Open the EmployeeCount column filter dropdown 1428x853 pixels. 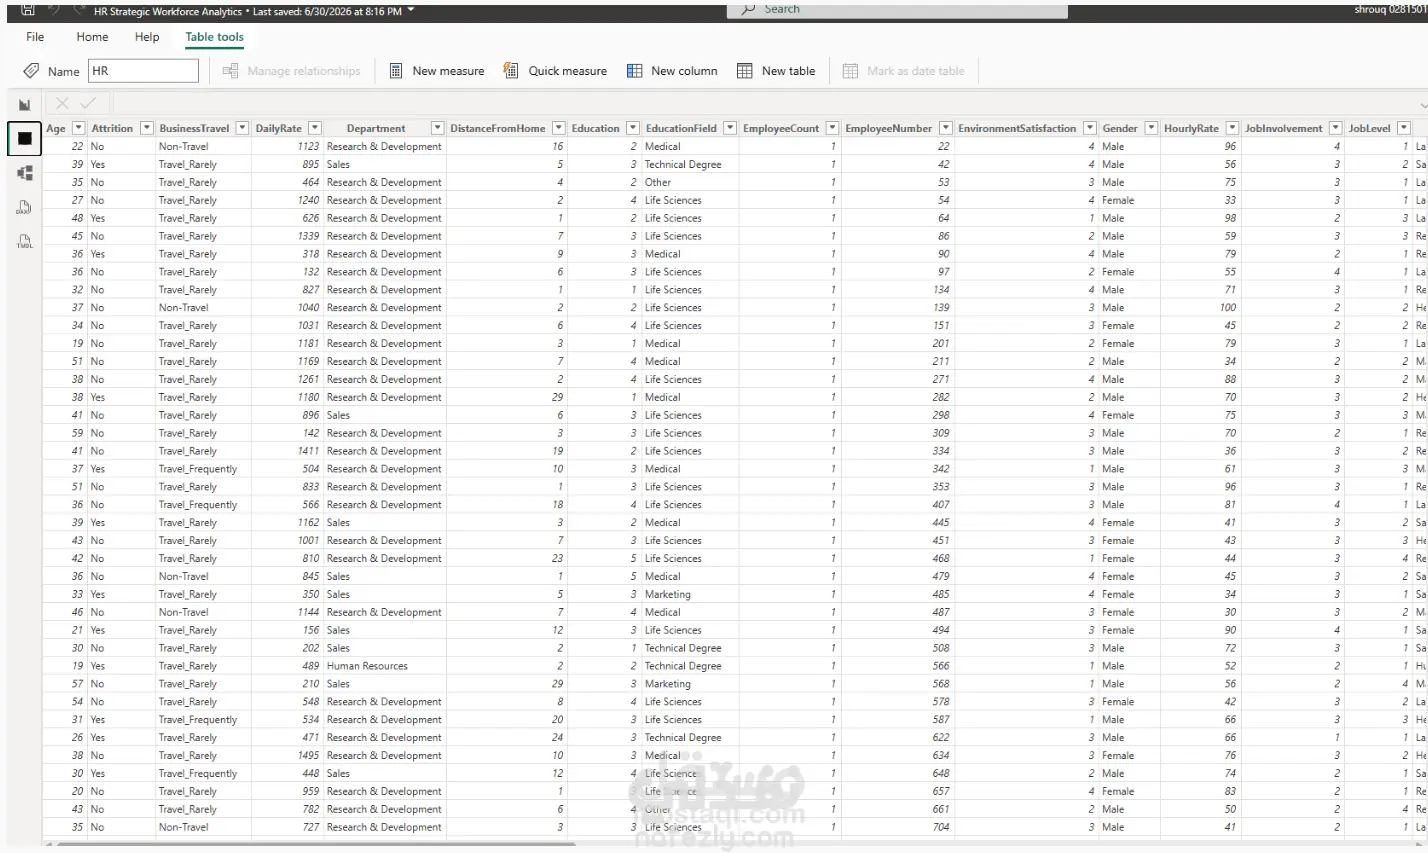tap(832, 128)
